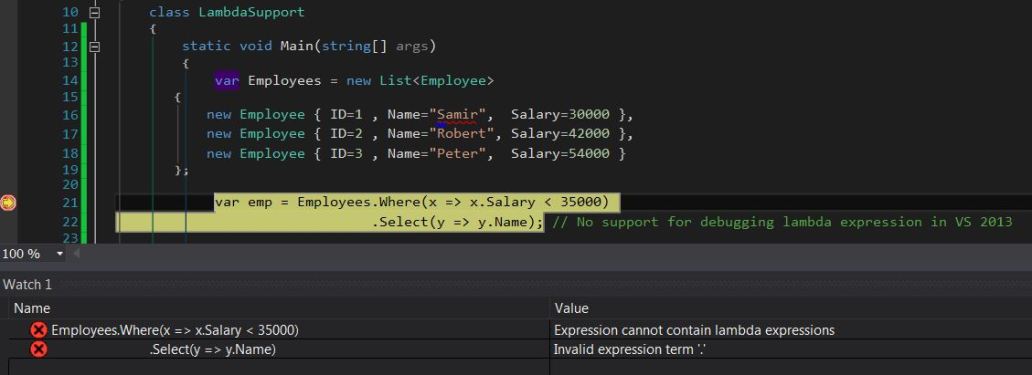Image resolution: width=1032 pixels, height=375 pixels.
Task: Click Salary=54000 on line 18
Action: (560, 153)
